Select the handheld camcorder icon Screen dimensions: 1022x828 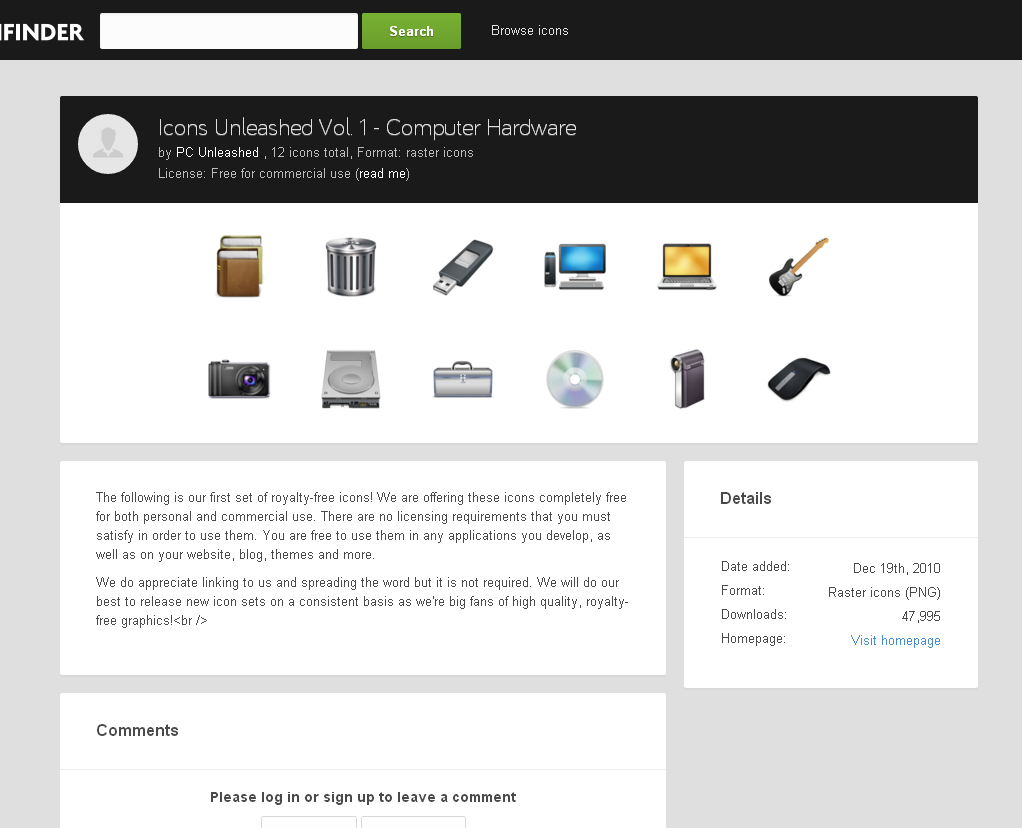pos(687,379)
